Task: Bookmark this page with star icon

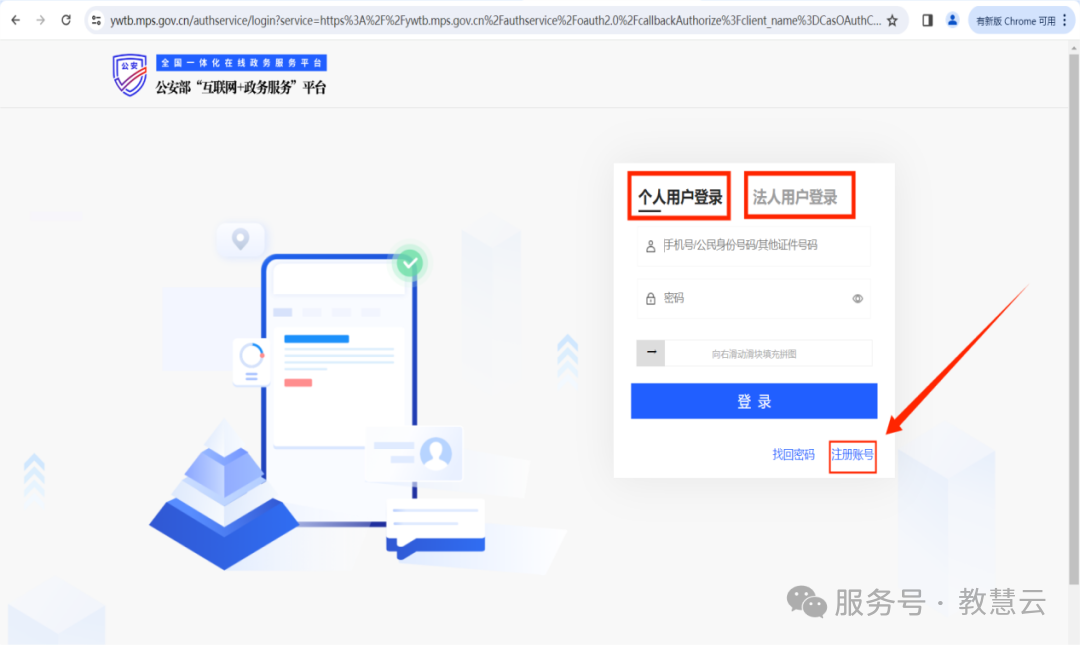Action: click(892, 20)
